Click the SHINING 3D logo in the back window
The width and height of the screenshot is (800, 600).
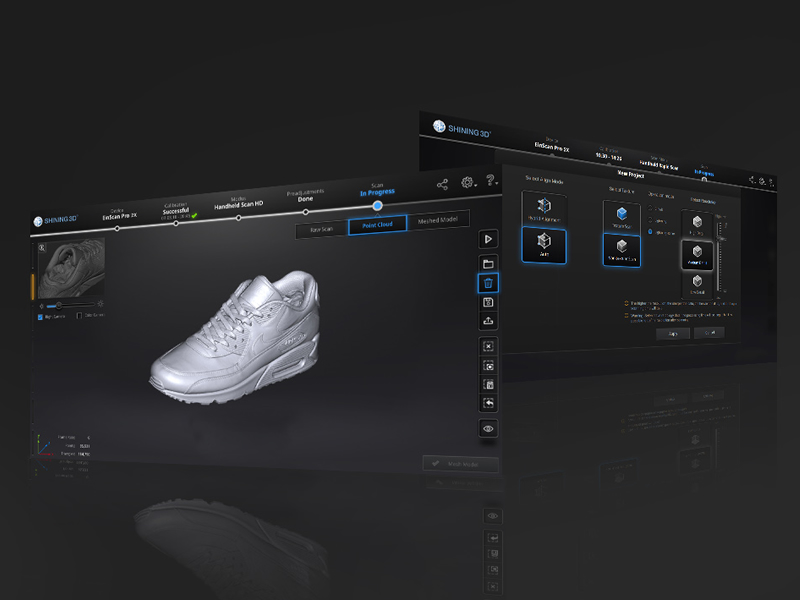coord(461,129)
